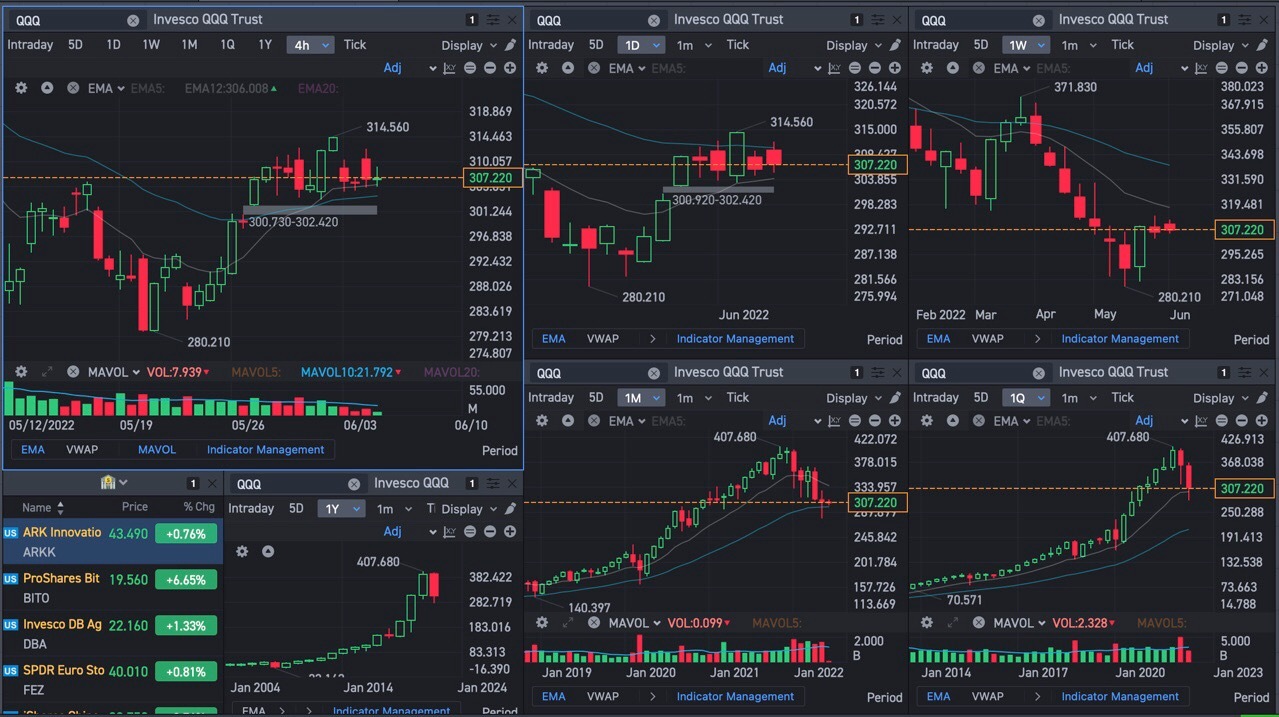Open indicator settings gear in 4h chart
1279x717 pixels.
pyautogui.click(x=20, y=88)
